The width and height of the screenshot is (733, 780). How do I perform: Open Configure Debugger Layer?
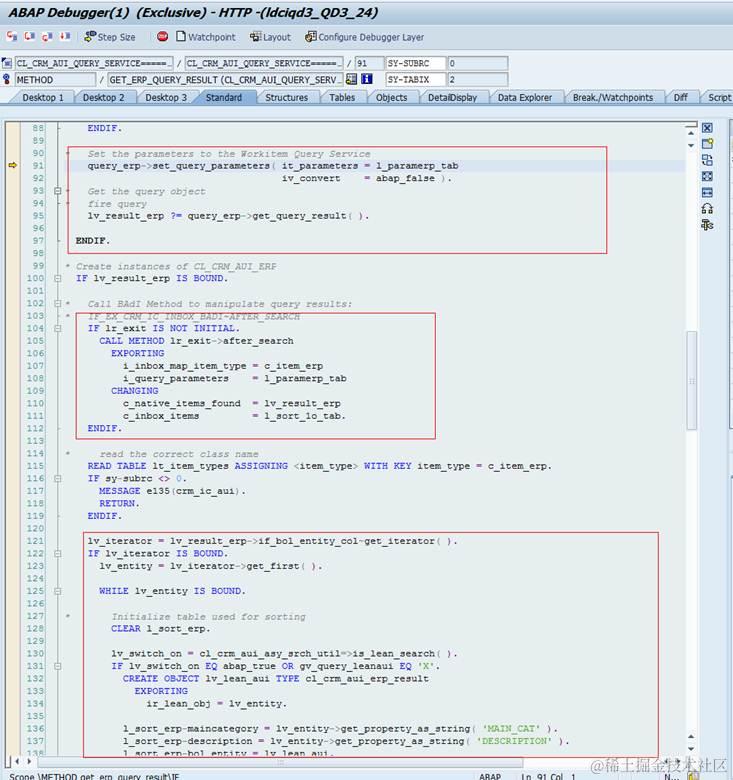365,37
